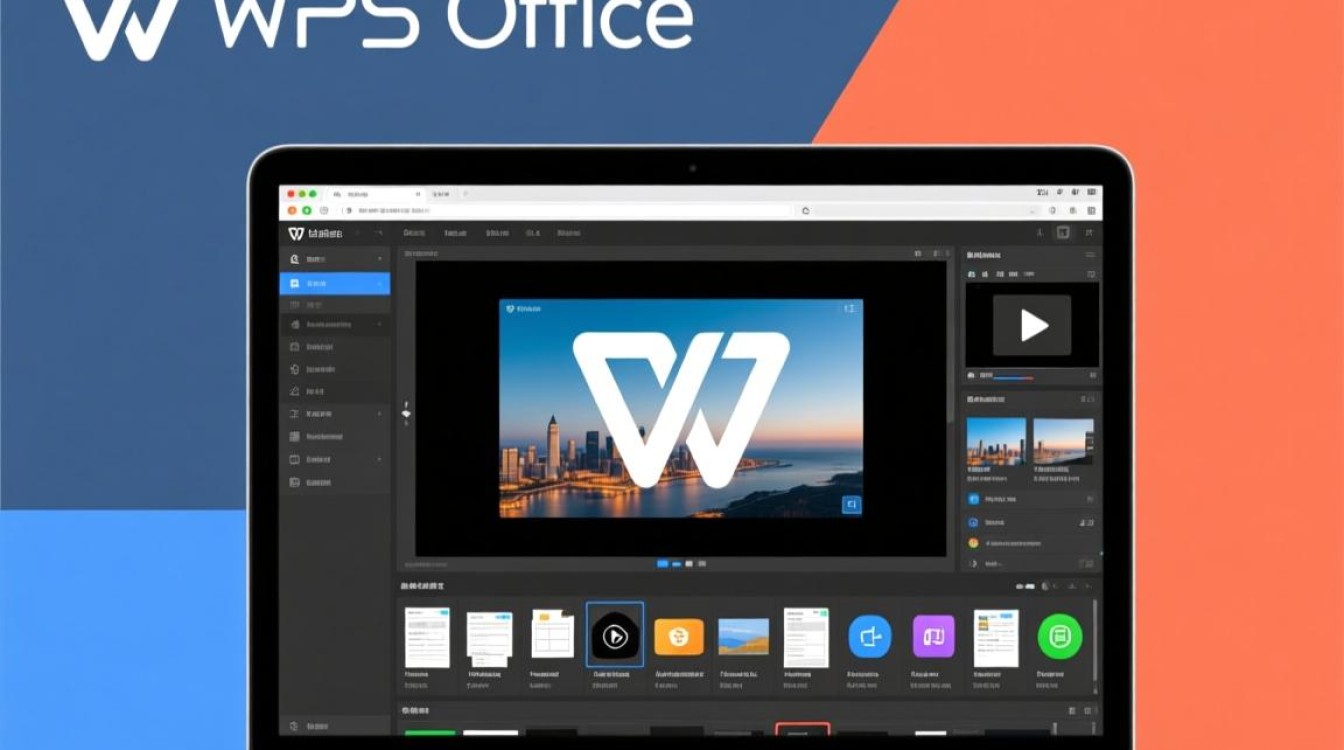Click the WPS logo in the app header
This screenshot has width=1344, height=750.
[x=296, y=233]
